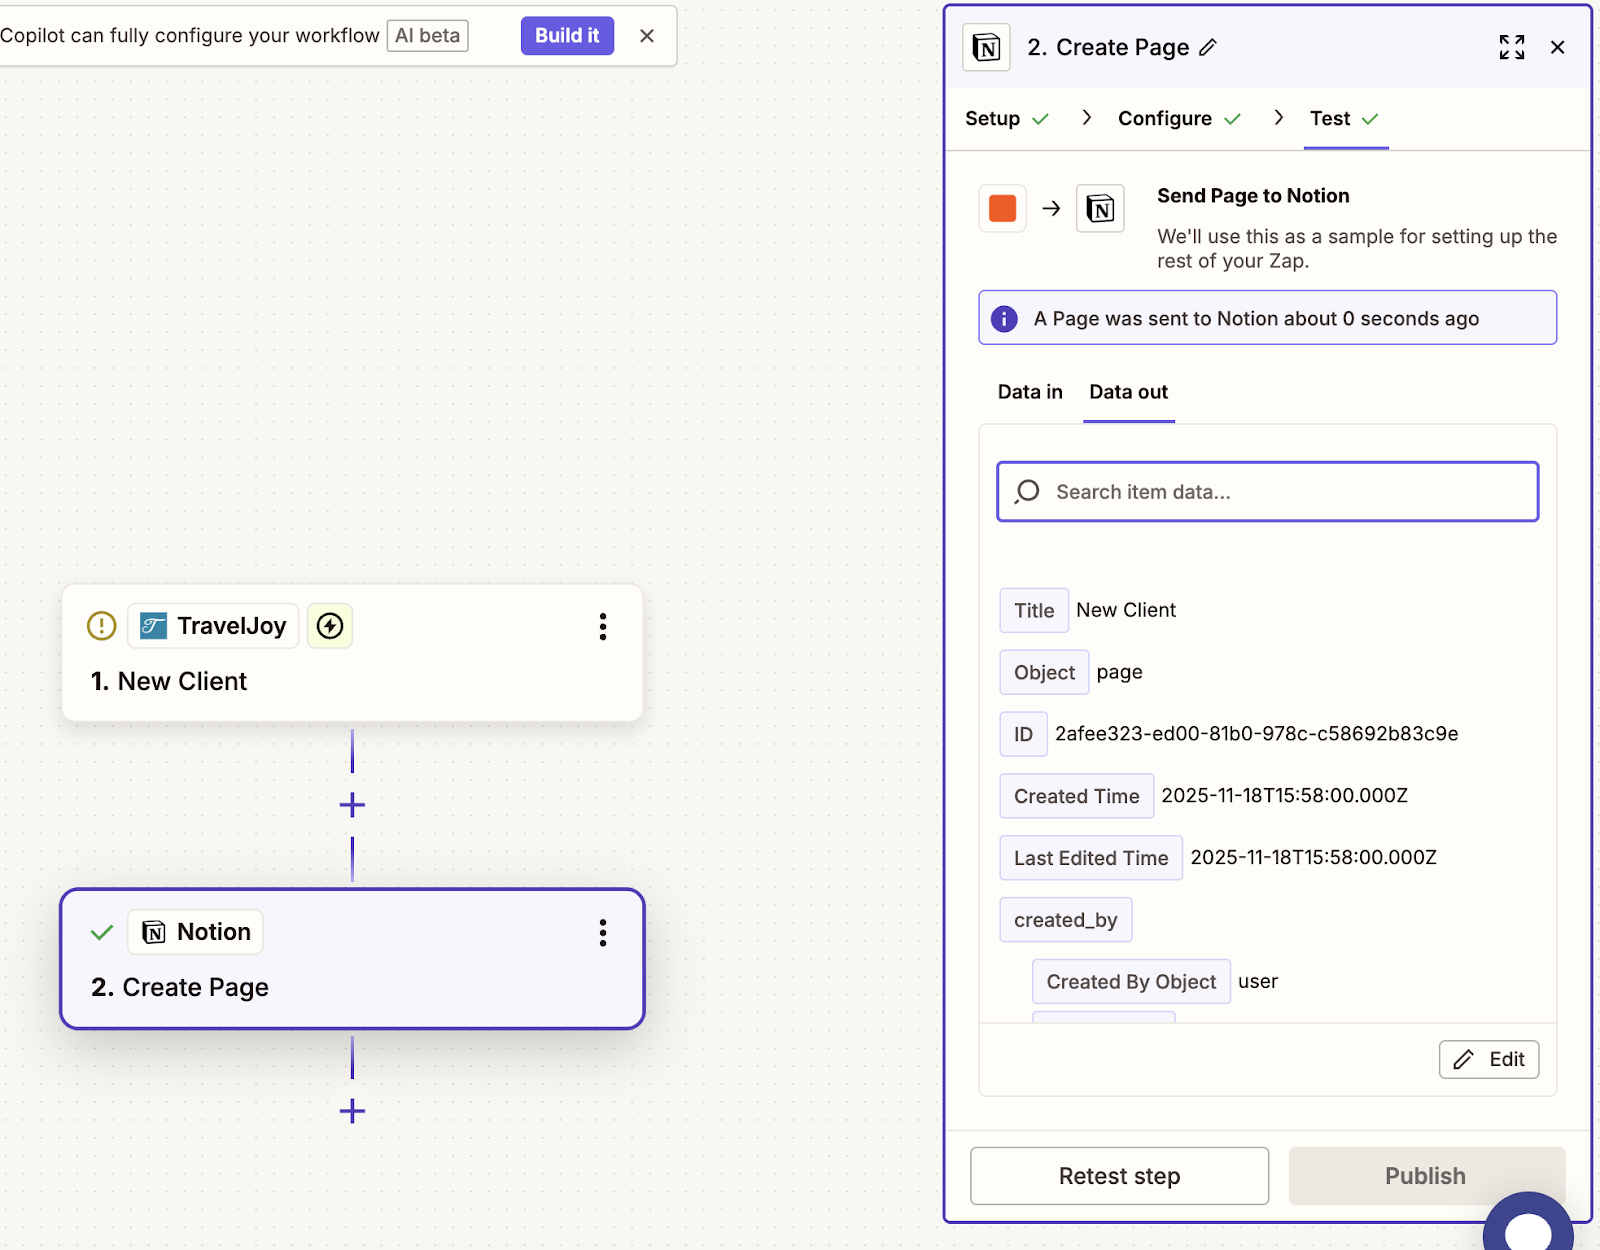Screen dimensions: 1600x1250
Task: Click the Build it button
Action: [567, 36]
